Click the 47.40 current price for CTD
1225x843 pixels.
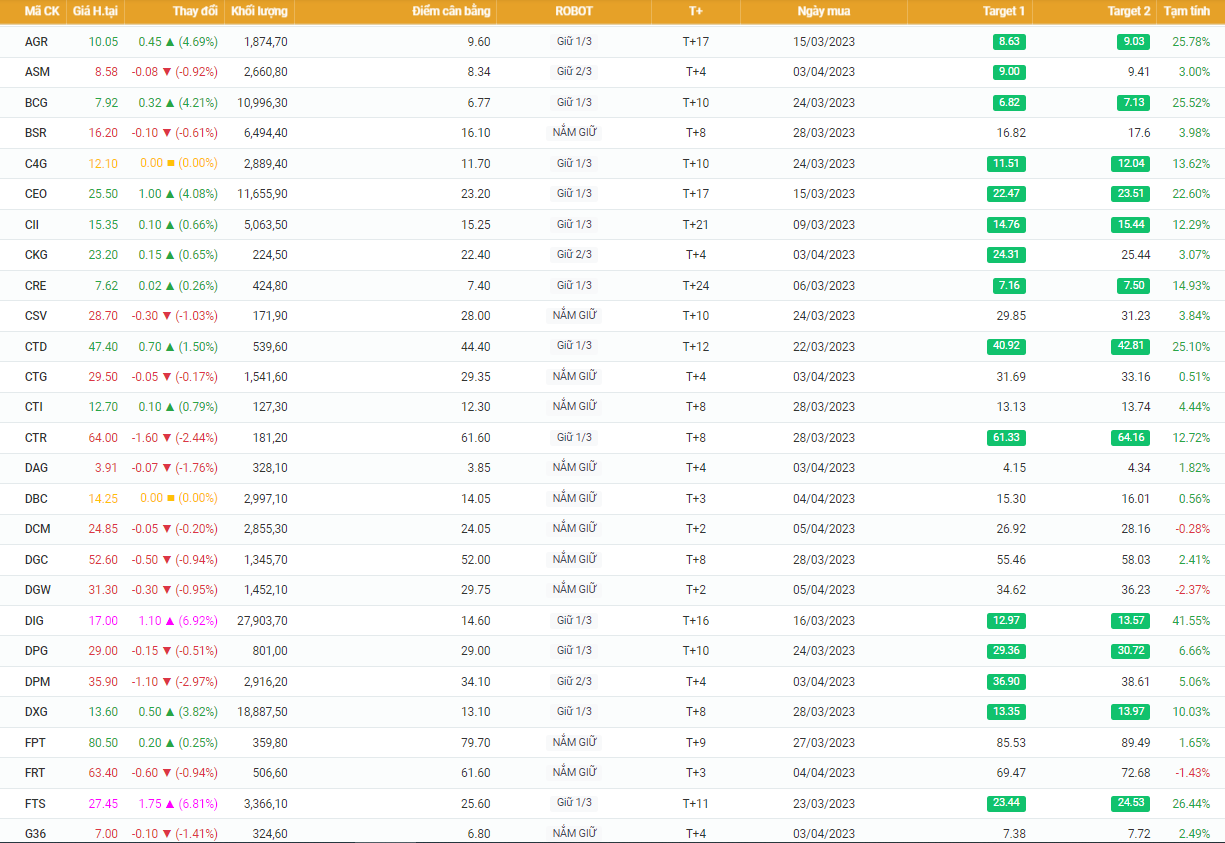coord(103,347)
